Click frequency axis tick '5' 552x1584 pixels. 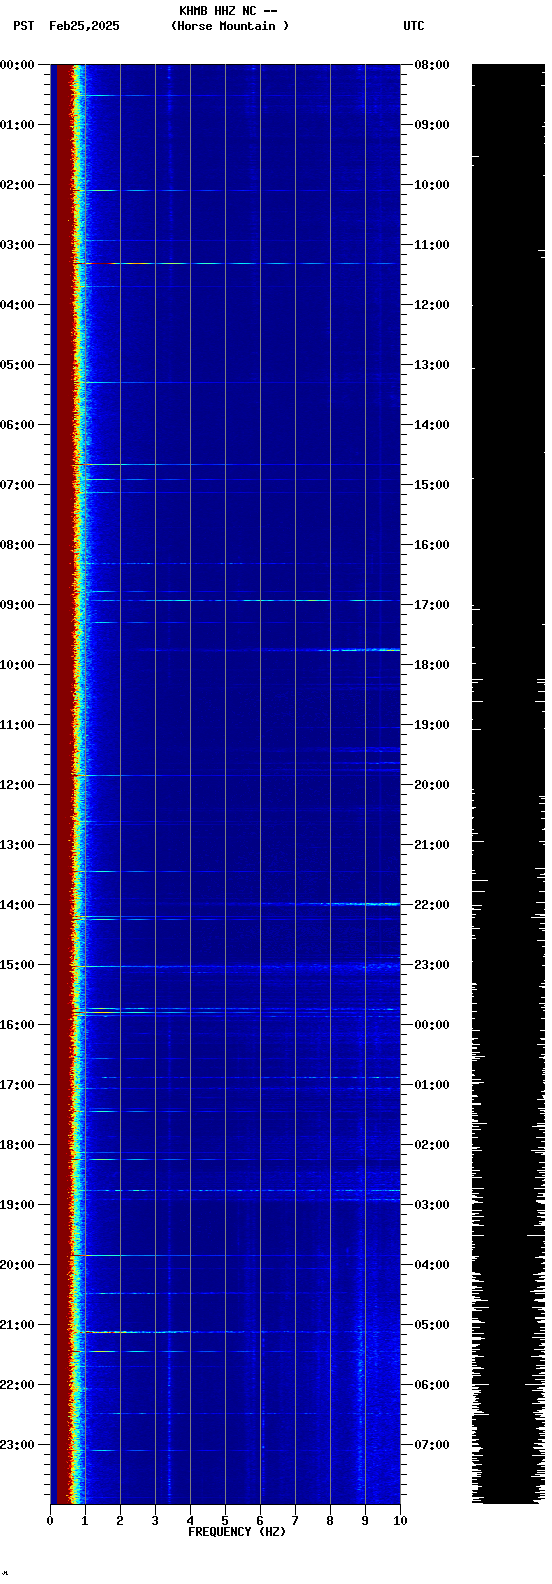(225, 1521)
